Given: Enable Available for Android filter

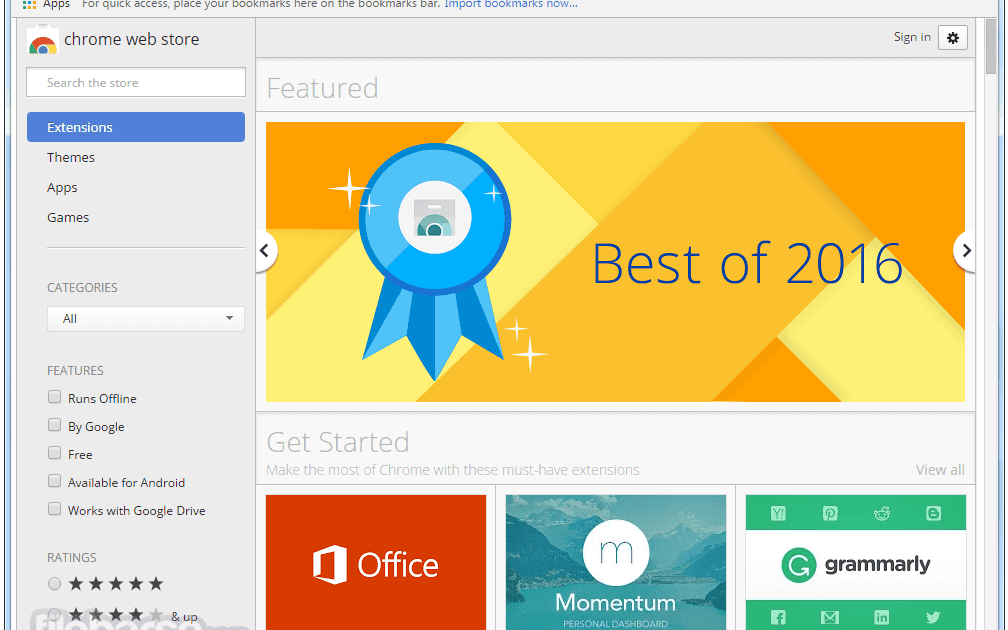Looking at the screenshot, I should point(55,481).
